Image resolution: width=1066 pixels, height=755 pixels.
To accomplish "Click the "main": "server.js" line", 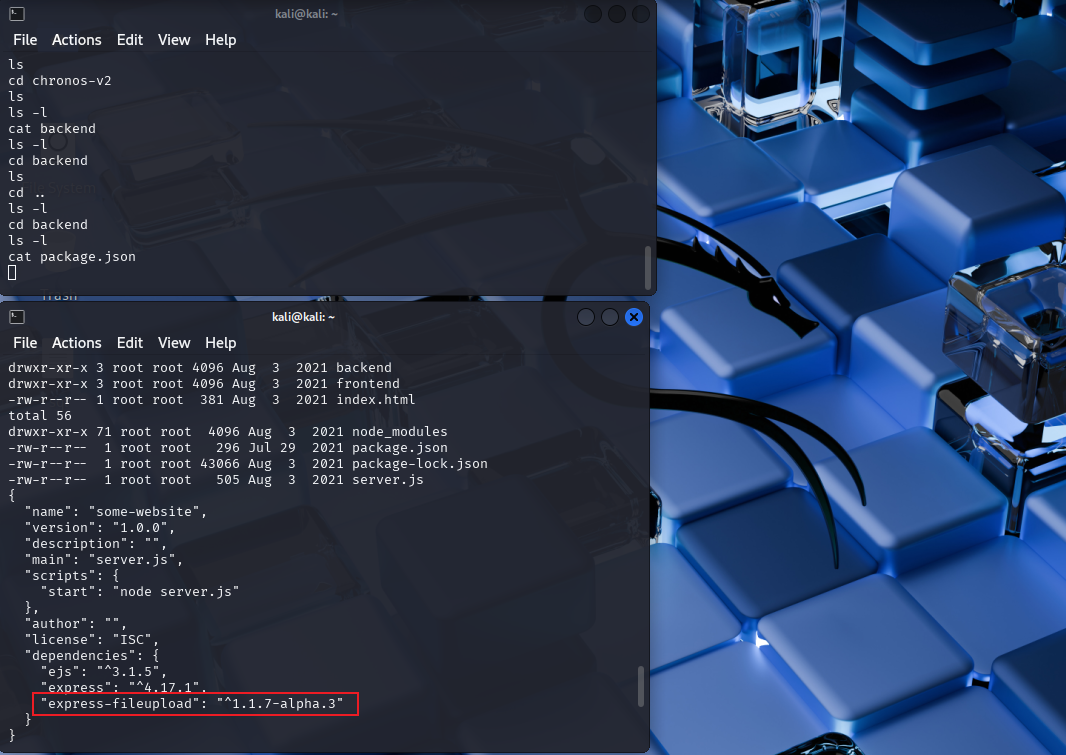I will click(104, 559).
